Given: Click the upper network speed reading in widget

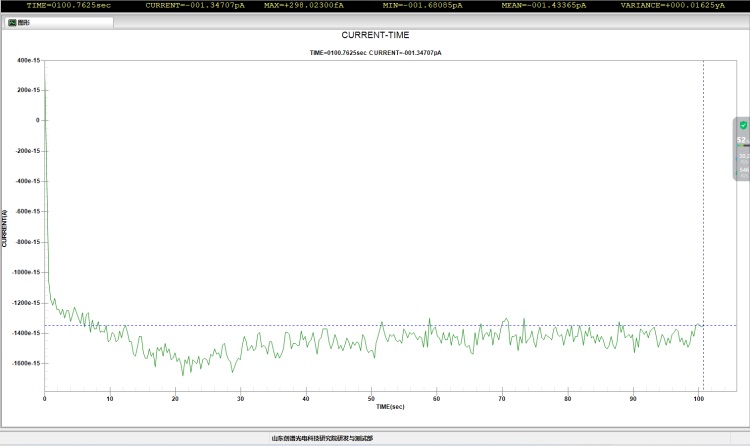Looking at the screenshot, I should coord(743,157).
